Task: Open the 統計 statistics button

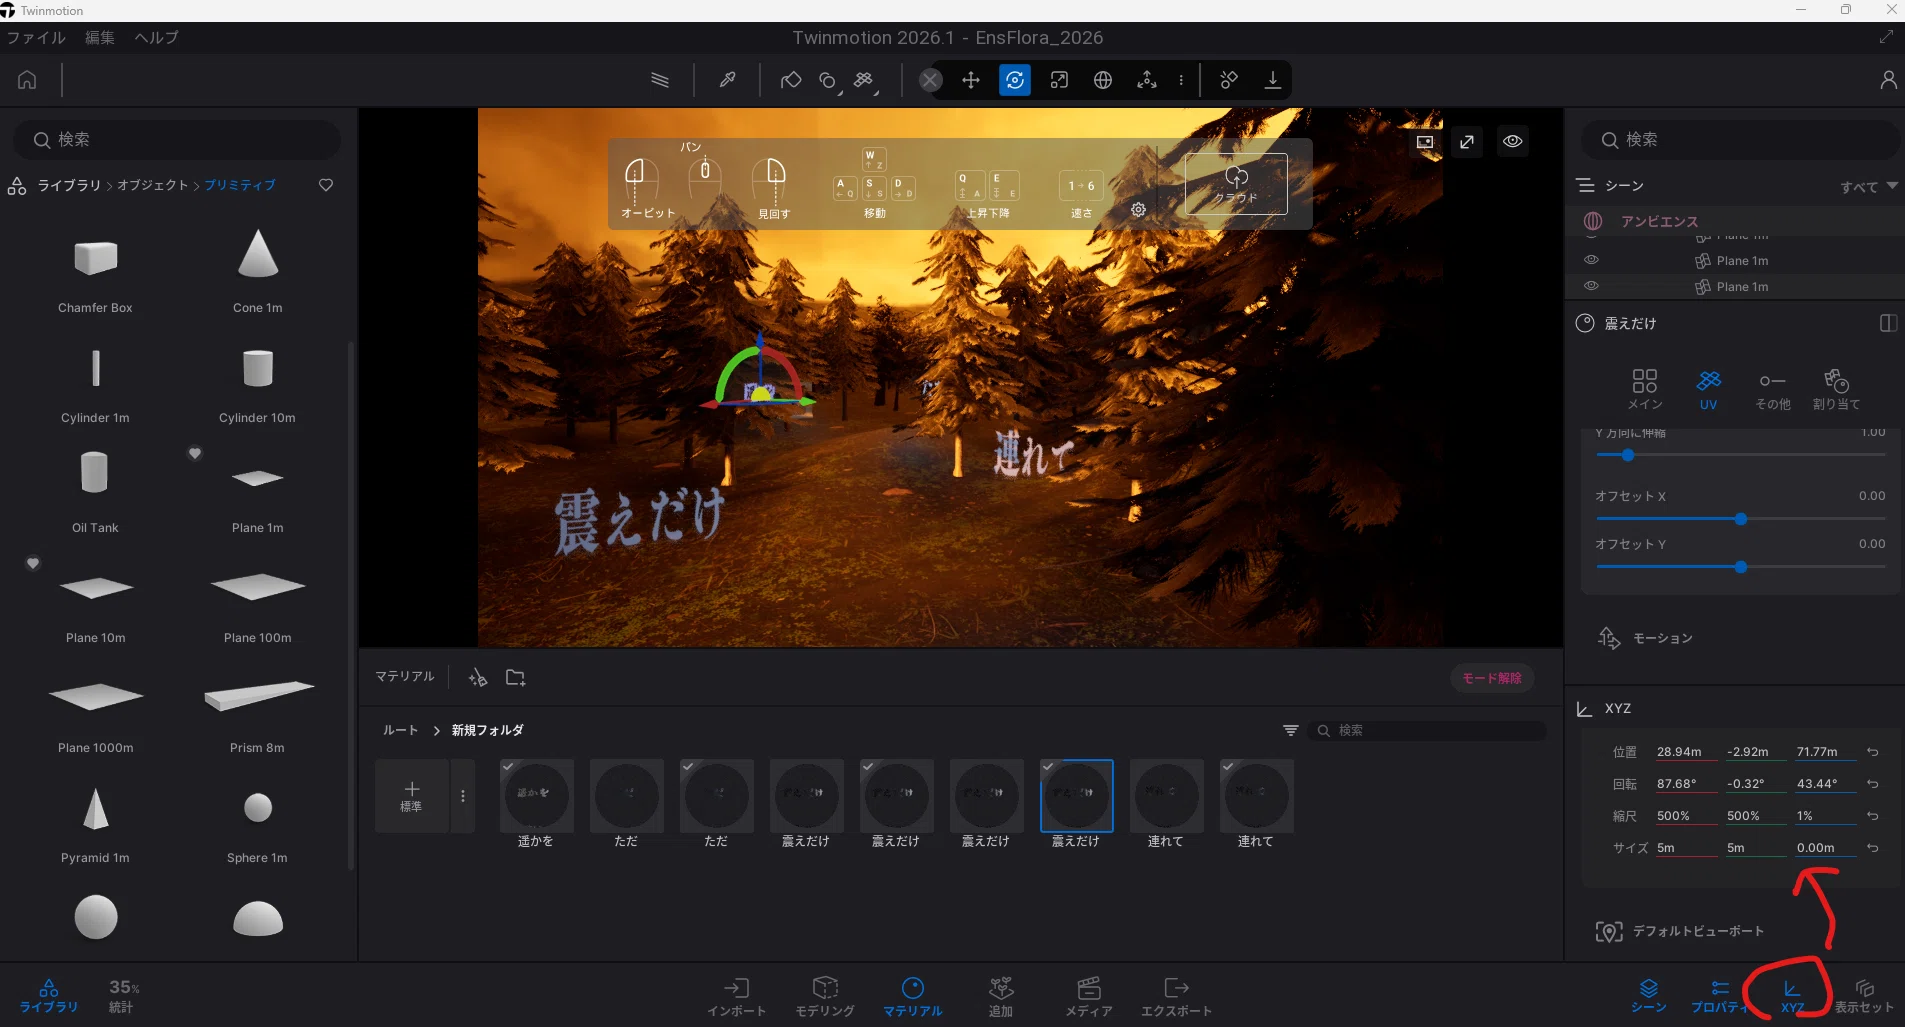Action: point(122,996)
